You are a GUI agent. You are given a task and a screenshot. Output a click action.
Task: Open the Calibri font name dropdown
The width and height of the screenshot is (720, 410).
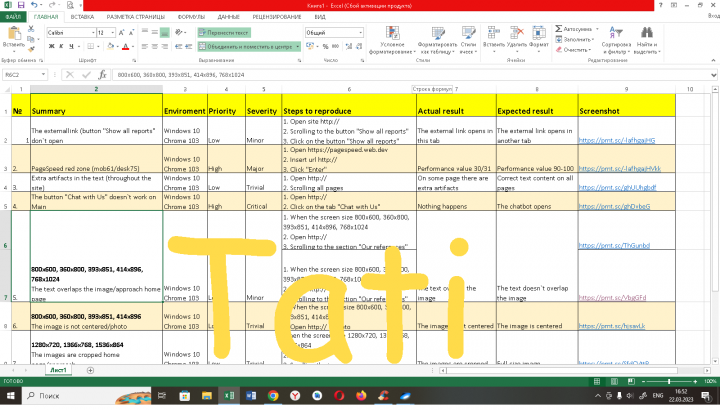(93, 33)
